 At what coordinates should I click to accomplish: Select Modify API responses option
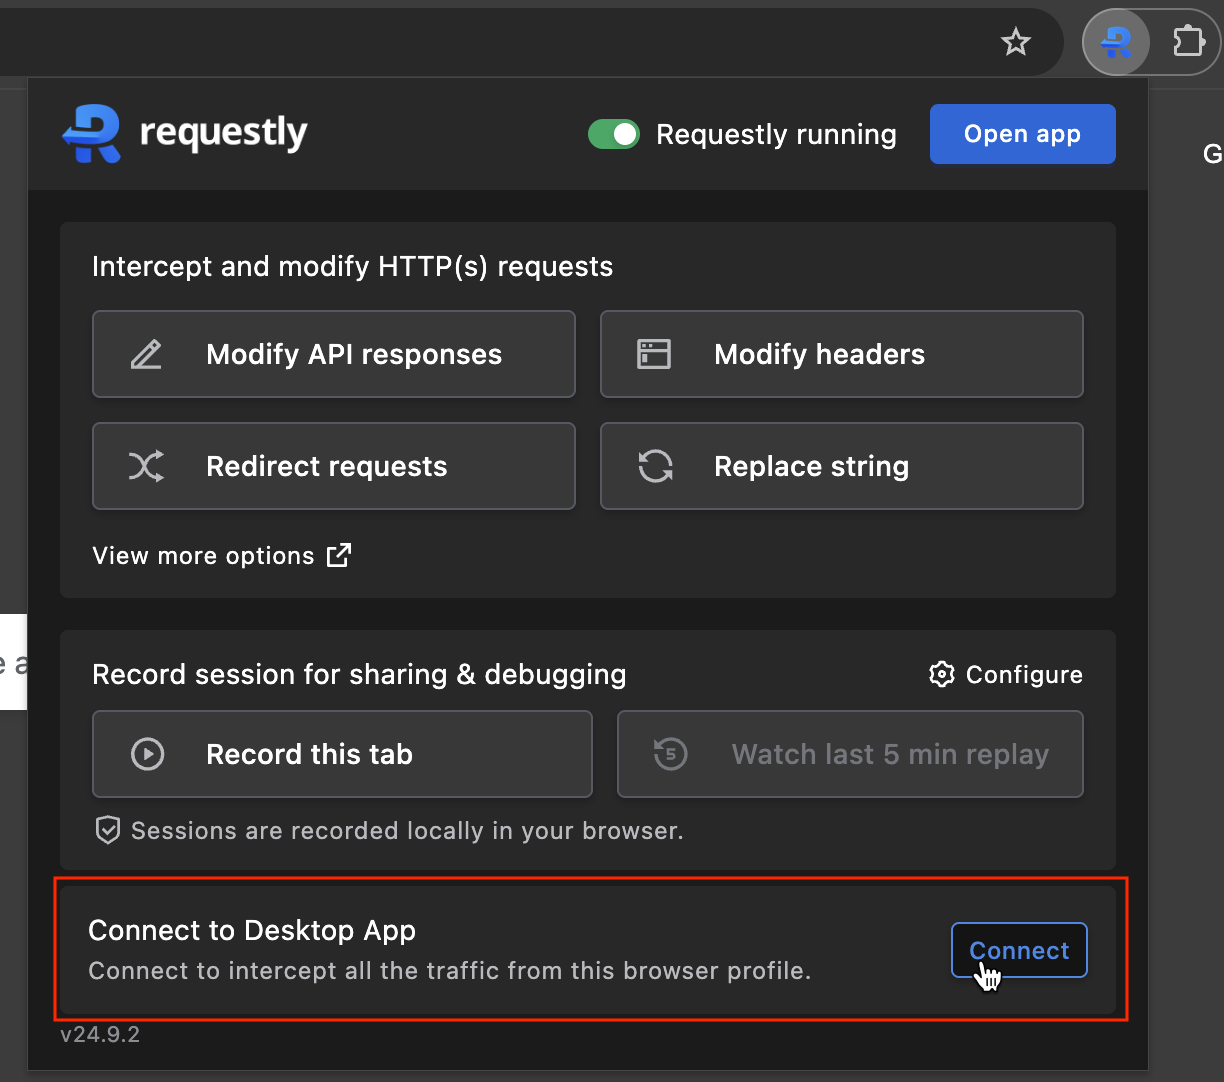334,354
